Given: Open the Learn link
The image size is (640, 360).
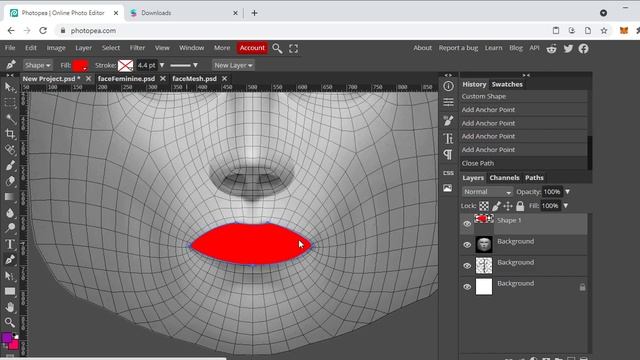Looking at the screenshot, I should tap(493, 48).
